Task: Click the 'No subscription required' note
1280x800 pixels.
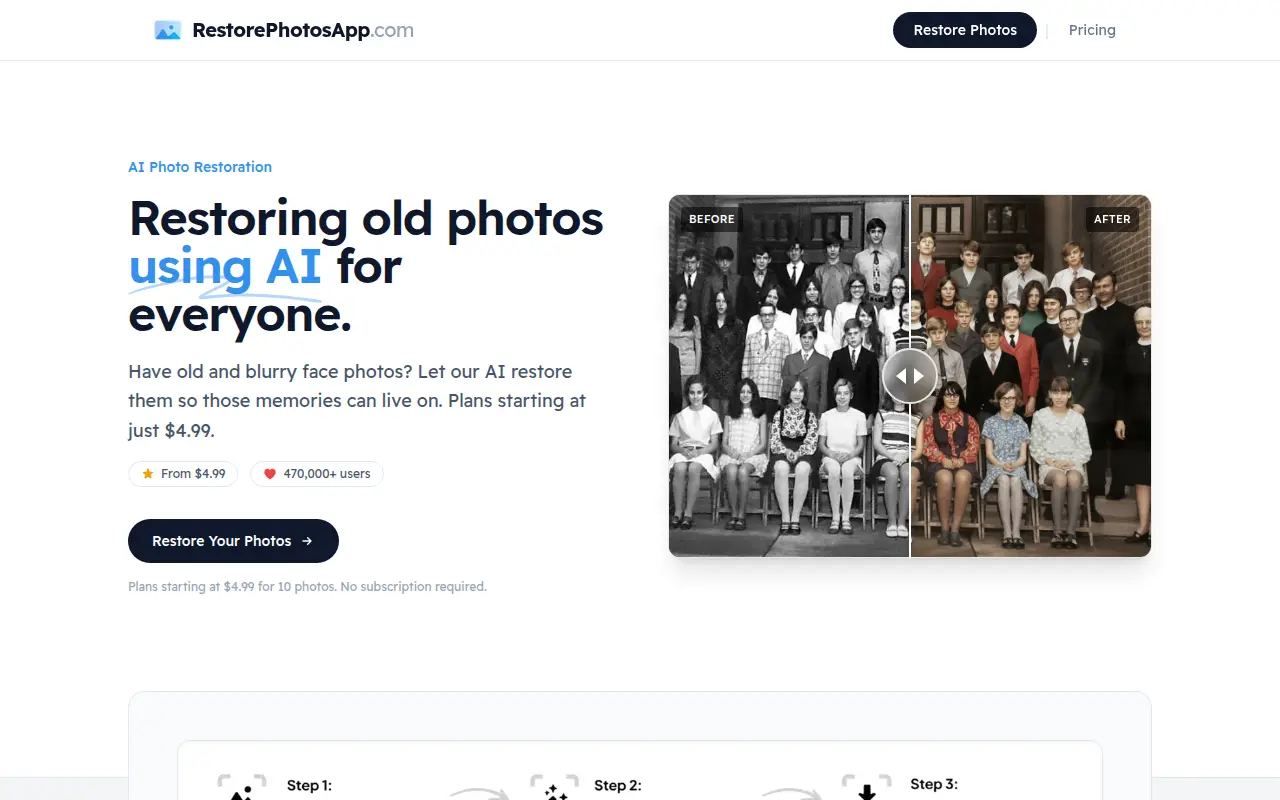Action: 413,587
